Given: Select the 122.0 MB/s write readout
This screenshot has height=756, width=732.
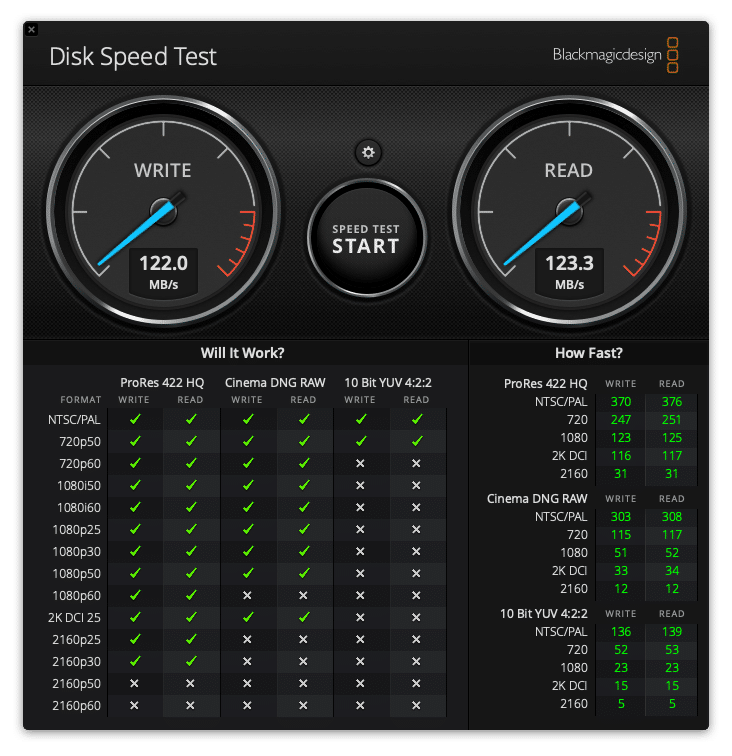Looking at the screenshot, I should pos(163,271).
